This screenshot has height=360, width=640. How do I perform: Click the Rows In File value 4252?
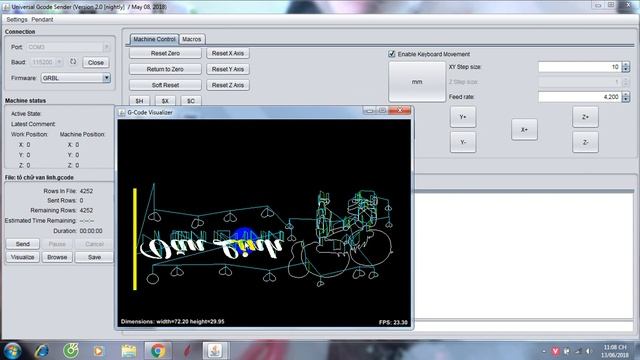point(87,191)
